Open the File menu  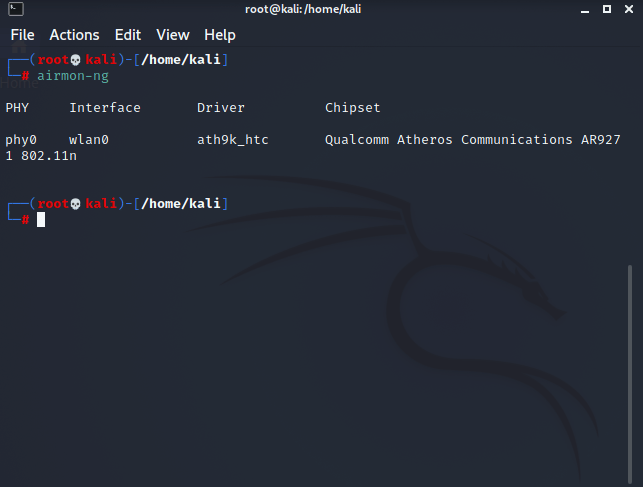point(22,35)
